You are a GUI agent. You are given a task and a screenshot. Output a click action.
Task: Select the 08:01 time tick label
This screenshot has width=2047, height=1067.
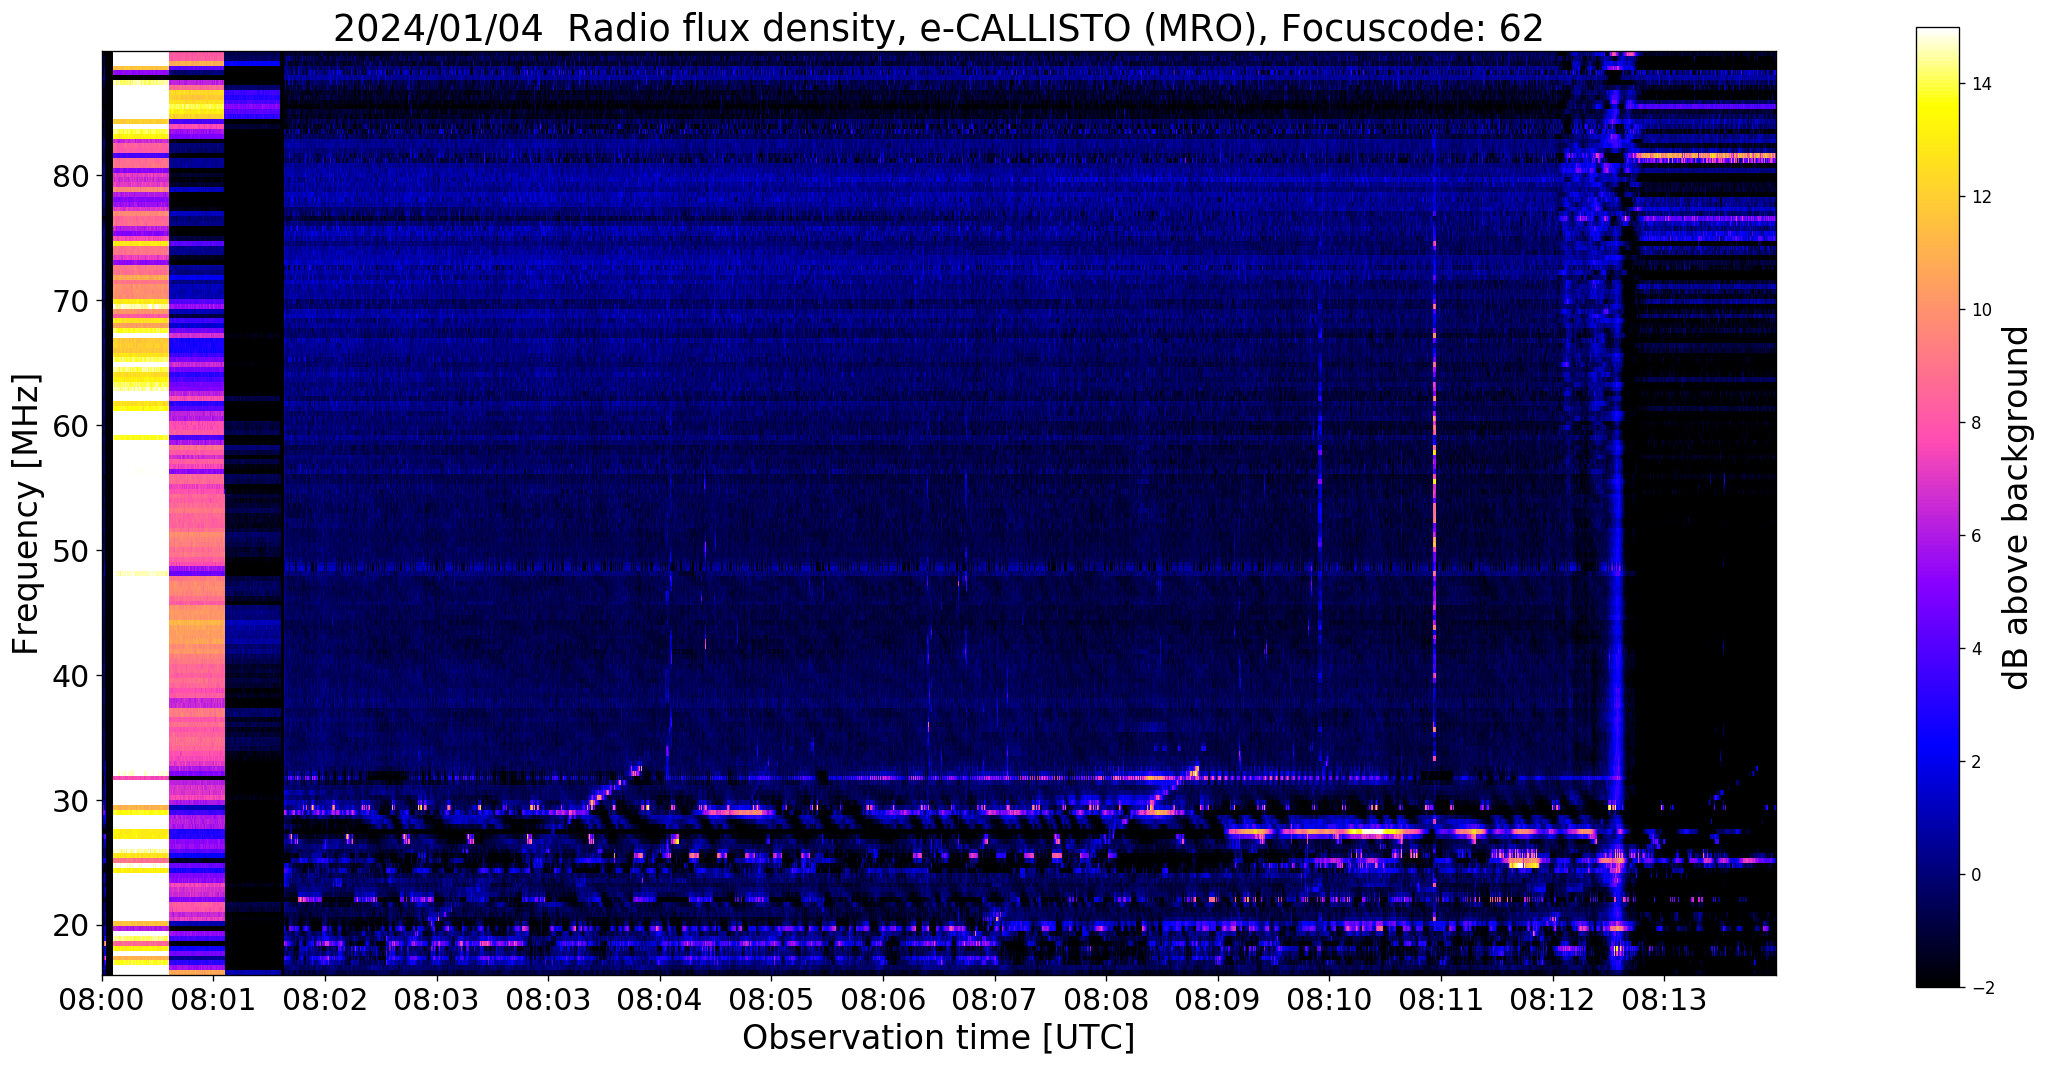[x=213, y=998]
